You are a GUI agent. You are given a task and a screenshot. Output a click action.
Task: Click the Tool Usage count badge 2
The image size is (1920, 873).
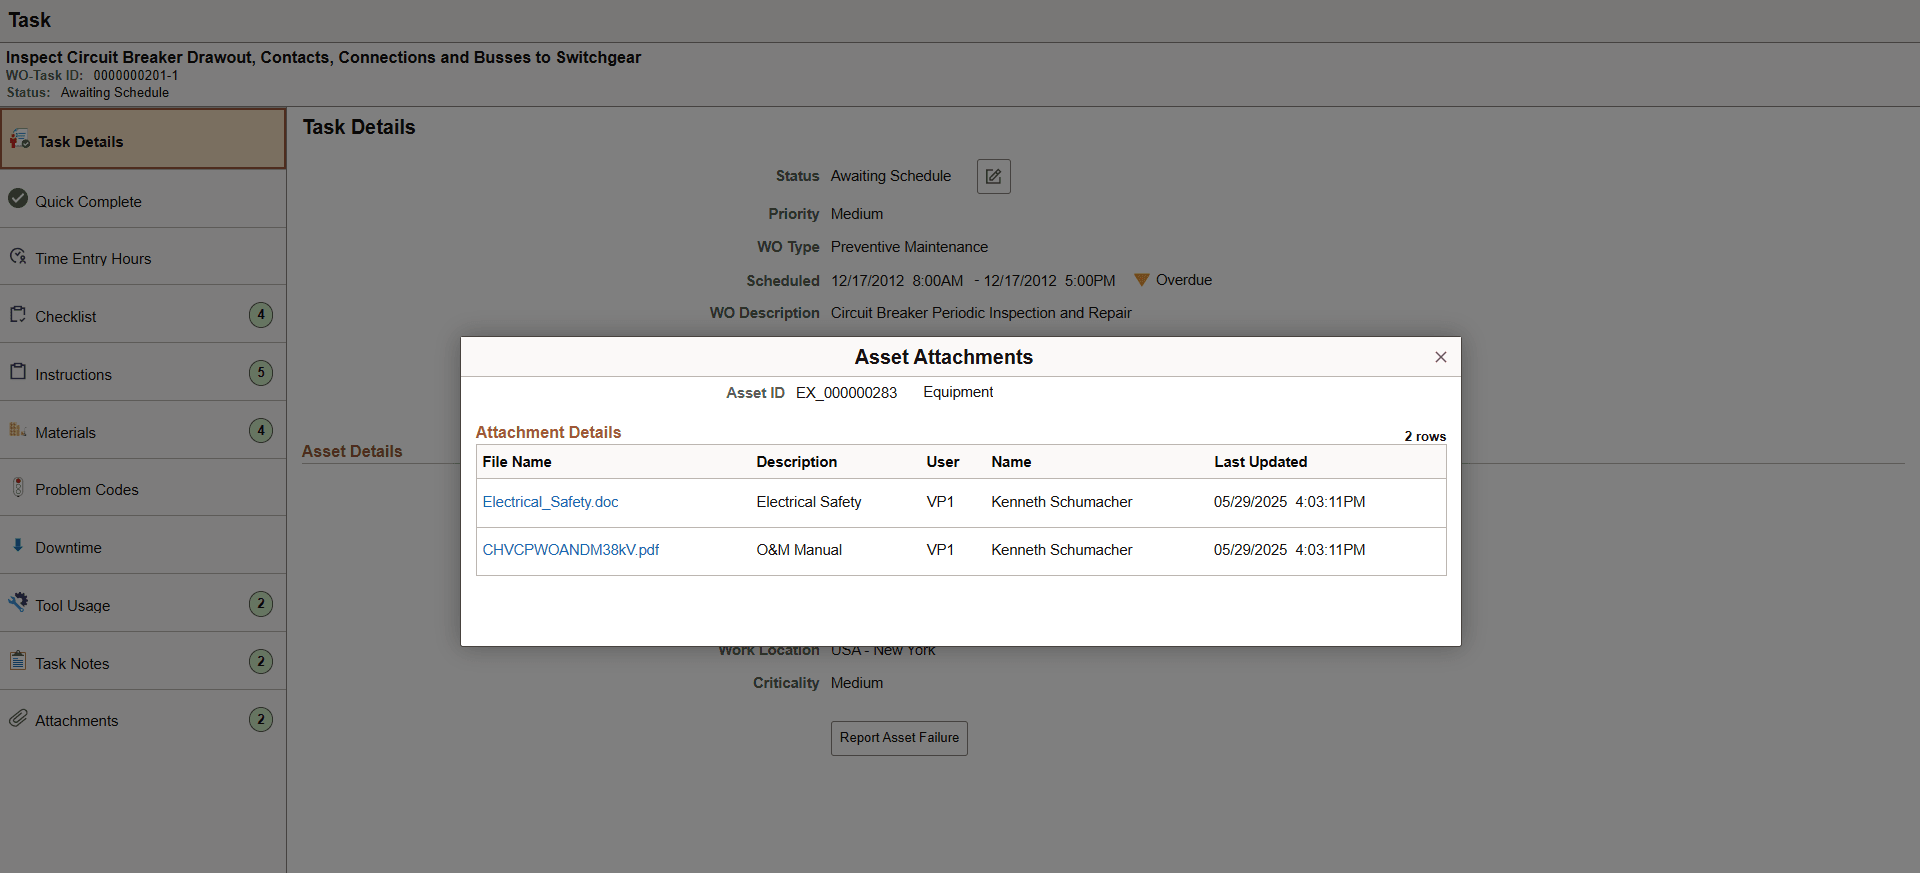[261, 604]
